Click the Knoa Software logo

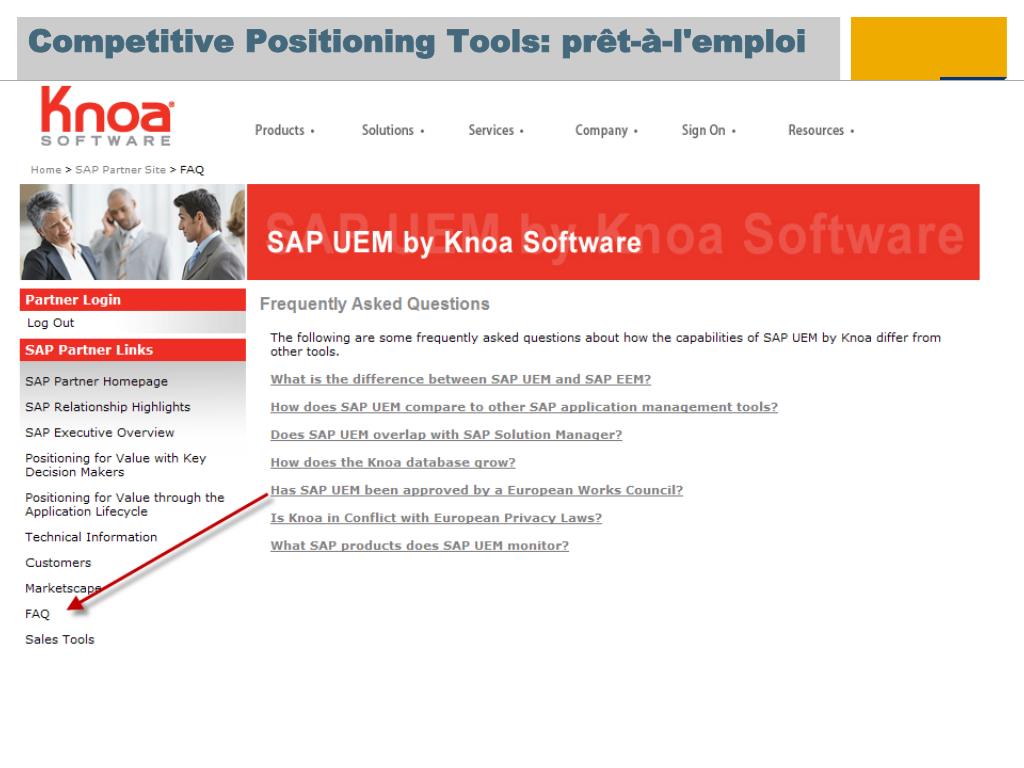[x=107, y=116]
